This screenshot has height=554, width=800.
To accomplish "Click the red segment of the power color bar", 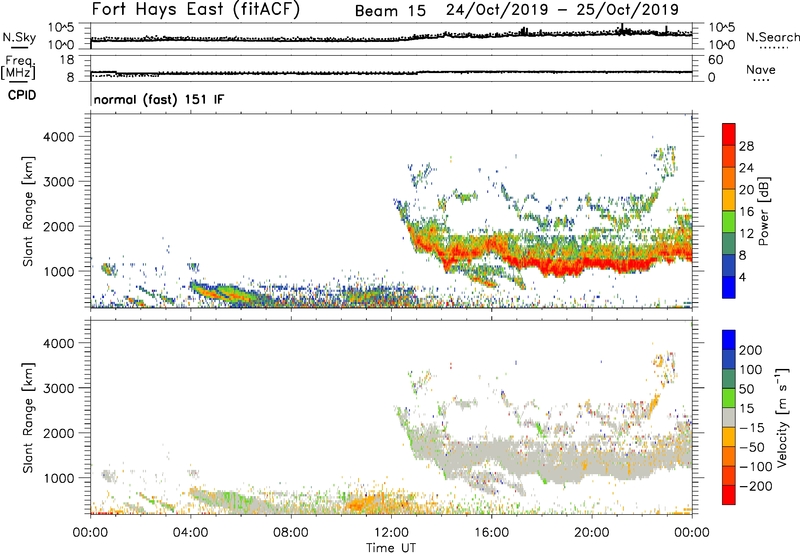I will click(729, 135).
